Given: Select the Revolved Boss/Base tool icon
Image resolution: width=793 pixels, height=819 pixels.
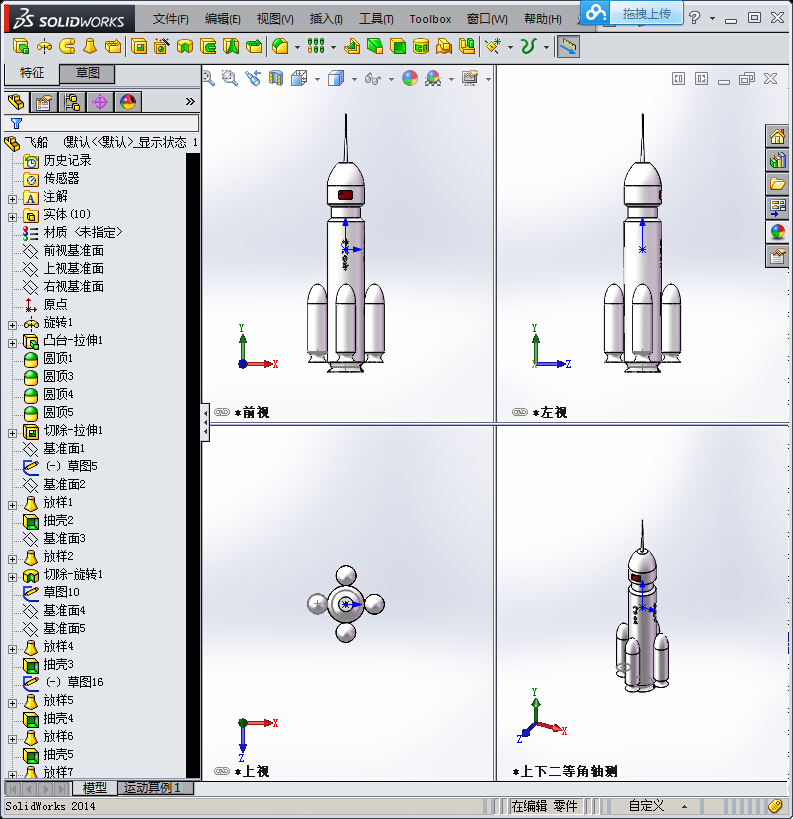Looking at the screenshot, I should [44, 46].
